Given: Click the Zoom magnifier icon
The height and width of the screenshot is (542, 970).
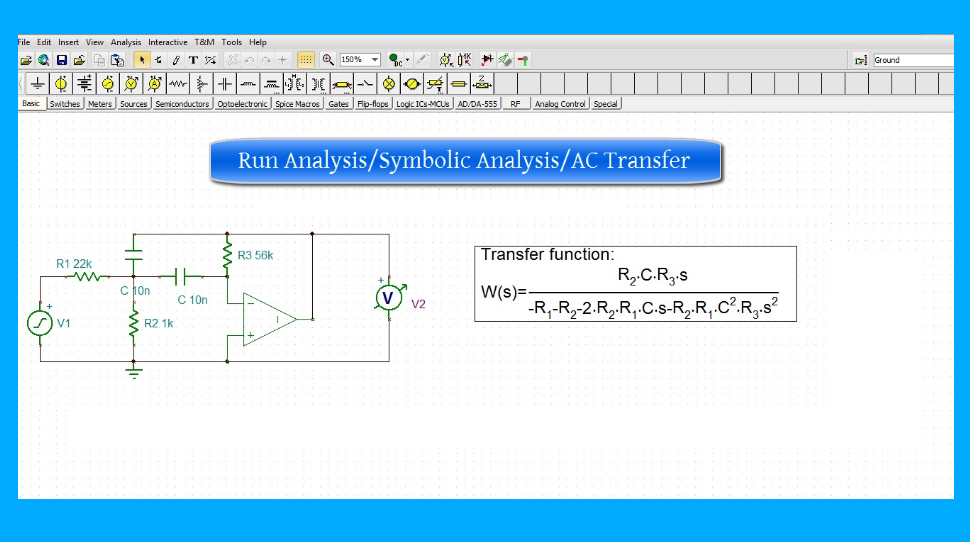Looking at the screenshot, I should point(328,60).
